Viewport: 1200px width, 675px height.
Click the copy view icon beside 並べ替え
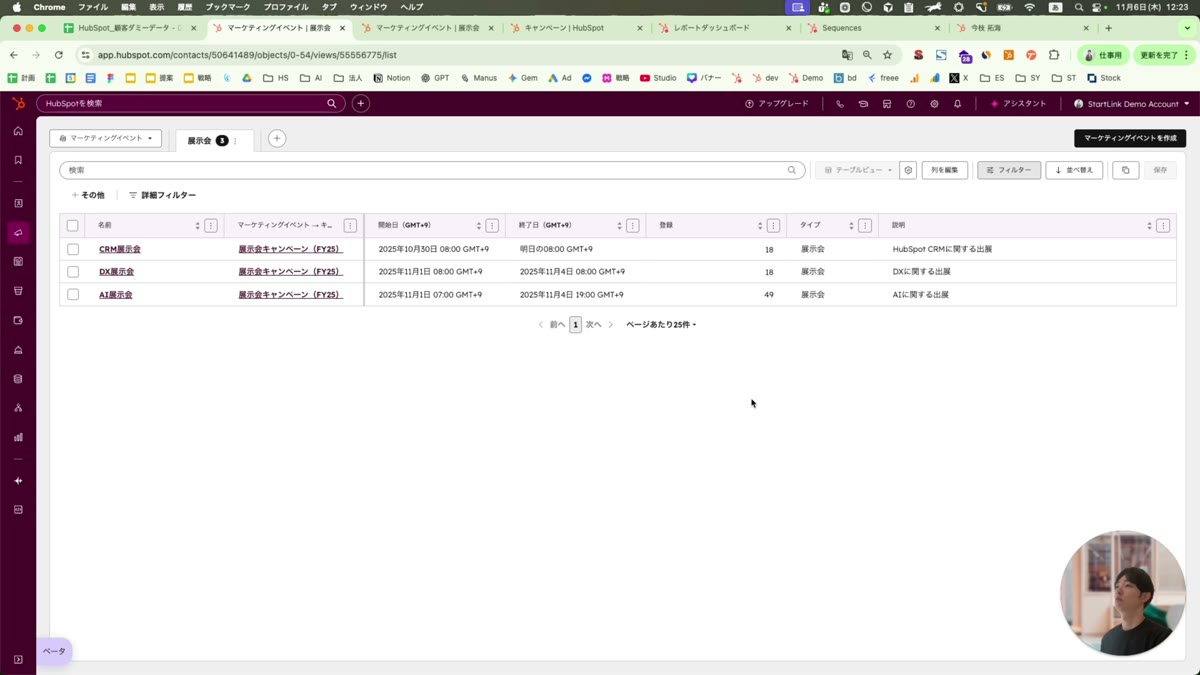pos(1125,170)
